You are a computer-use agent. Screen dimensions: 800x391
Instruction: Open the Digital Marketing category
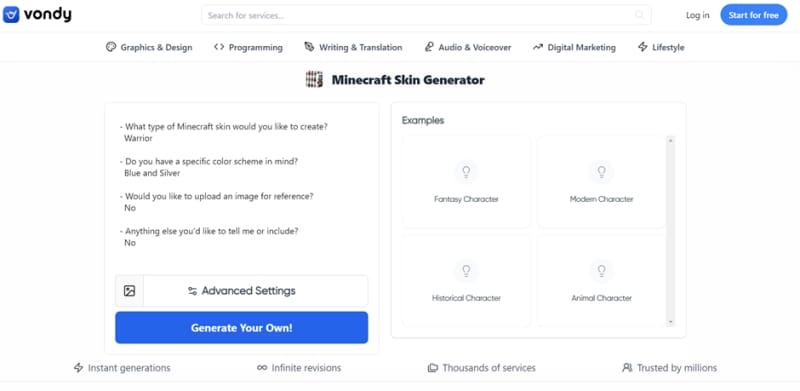574,47
